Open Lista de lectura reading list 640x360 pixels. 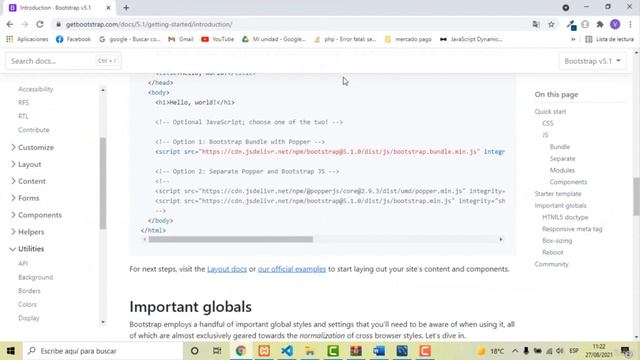[x=609, y=39]
